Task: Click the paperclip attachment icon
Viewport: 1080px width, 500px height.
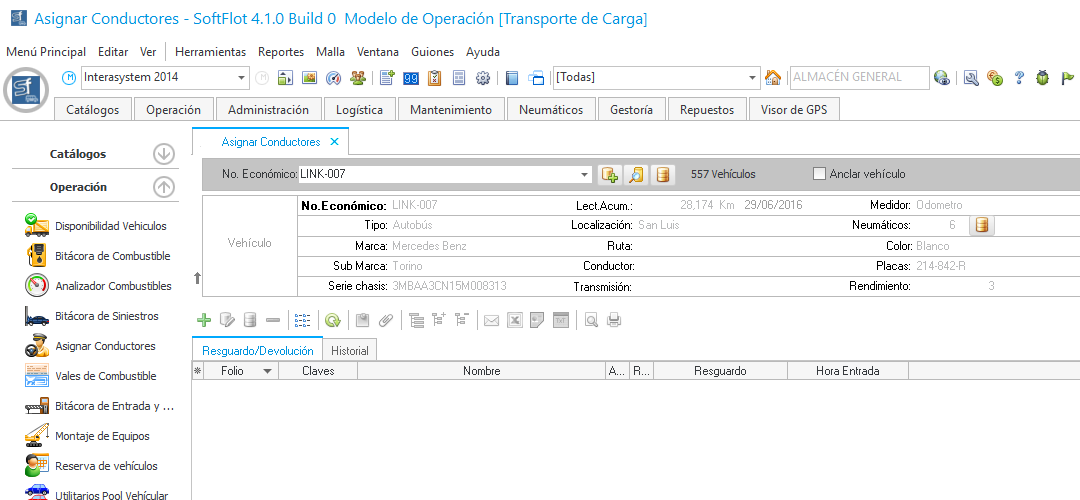Action: [x=385, y=320]
